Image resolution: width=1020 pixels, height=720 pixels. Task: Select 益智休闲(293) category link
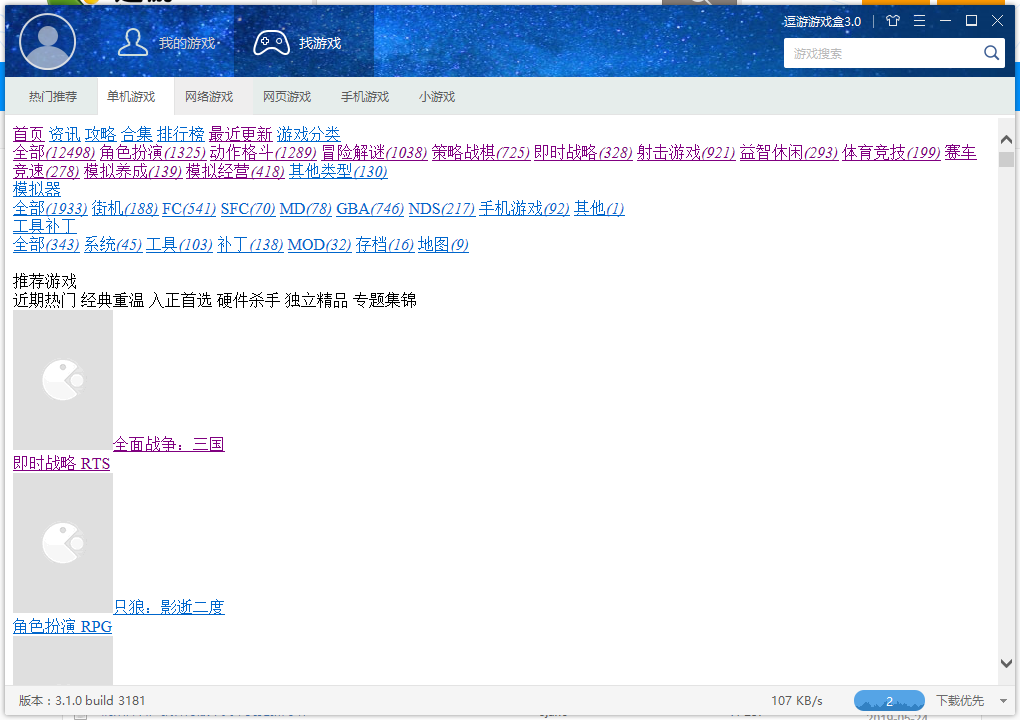(x=788, y=152)
